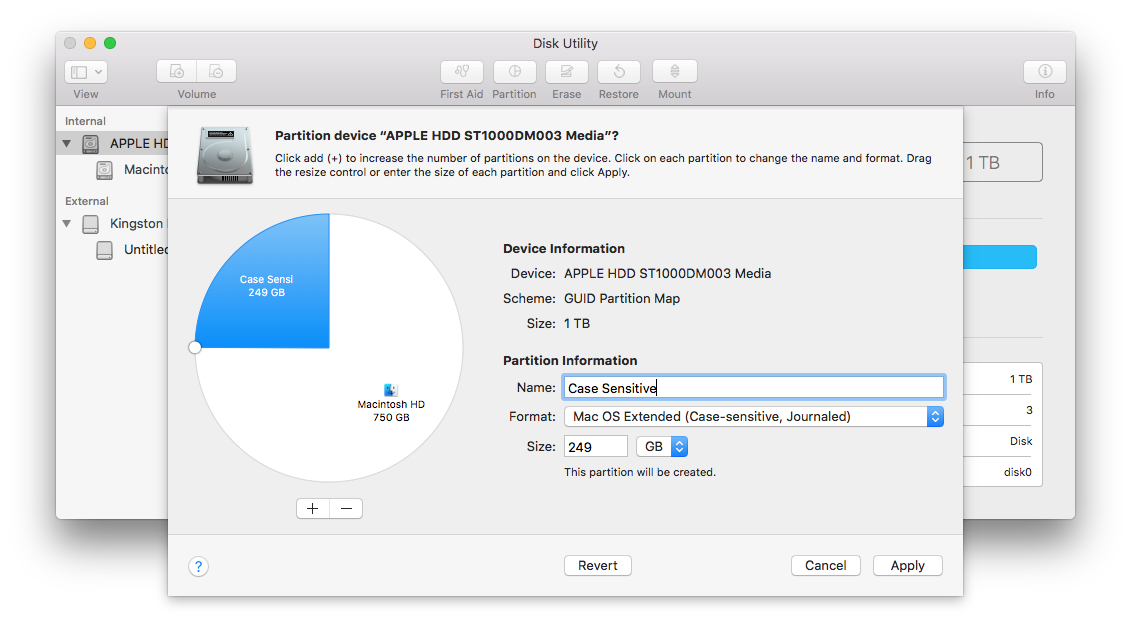Select the Macintosh volume in sidebar

tap(132, 170)
